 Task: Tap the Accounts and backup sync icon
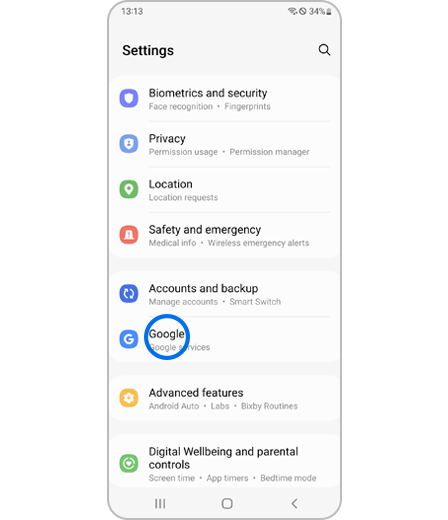pos(129,294)
